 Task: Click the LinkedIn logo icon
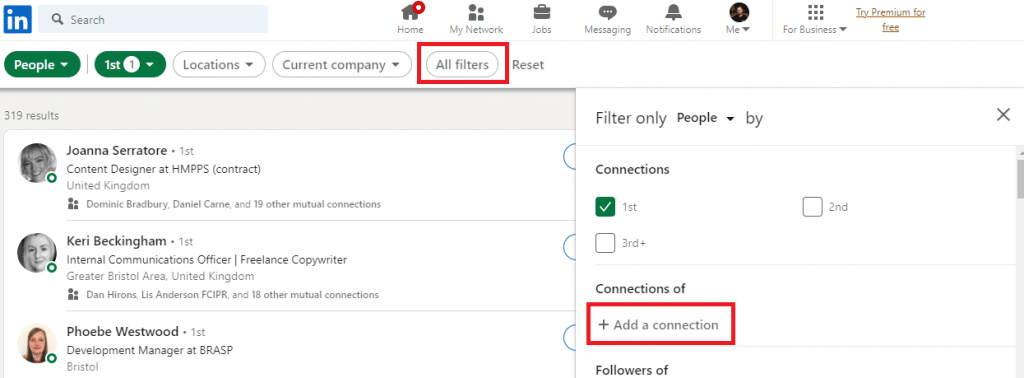pyautogui.click(x=18, y=20)
